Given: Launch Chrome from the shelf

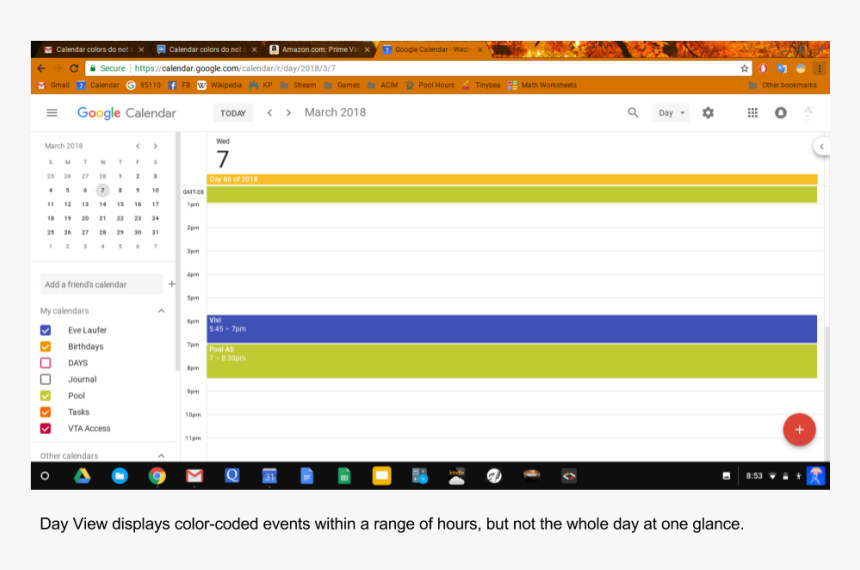Looking at the screenshot, I should 157,476.
